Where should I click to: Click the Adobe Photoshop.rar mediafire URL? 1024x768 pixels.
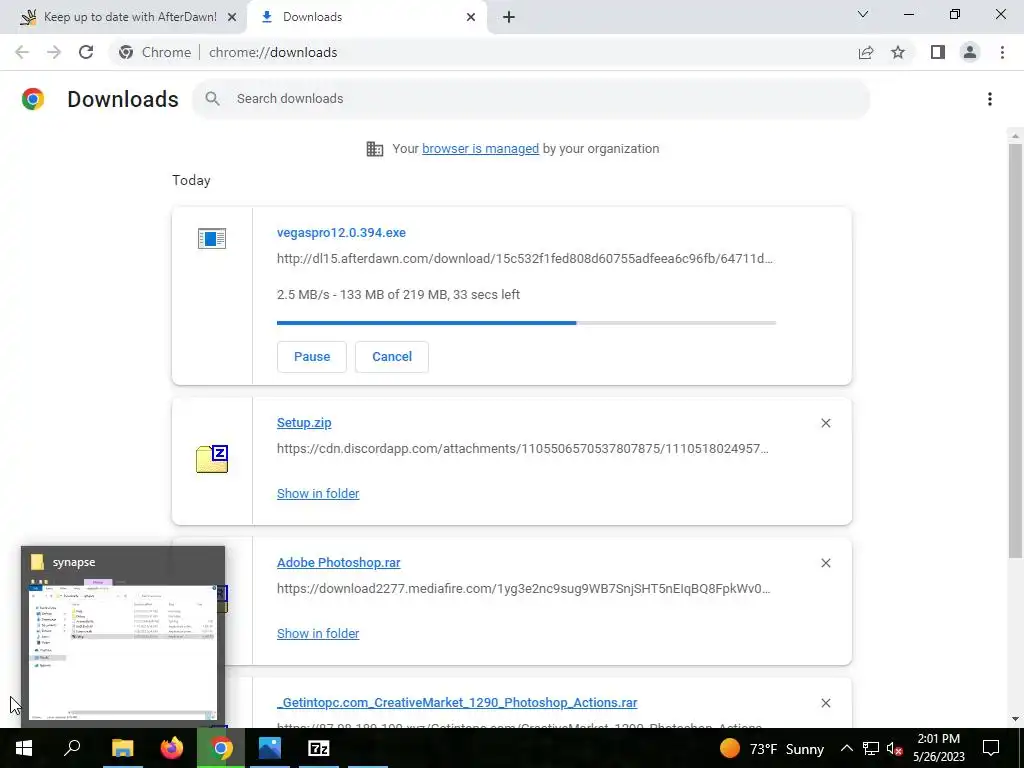point(524,588)
